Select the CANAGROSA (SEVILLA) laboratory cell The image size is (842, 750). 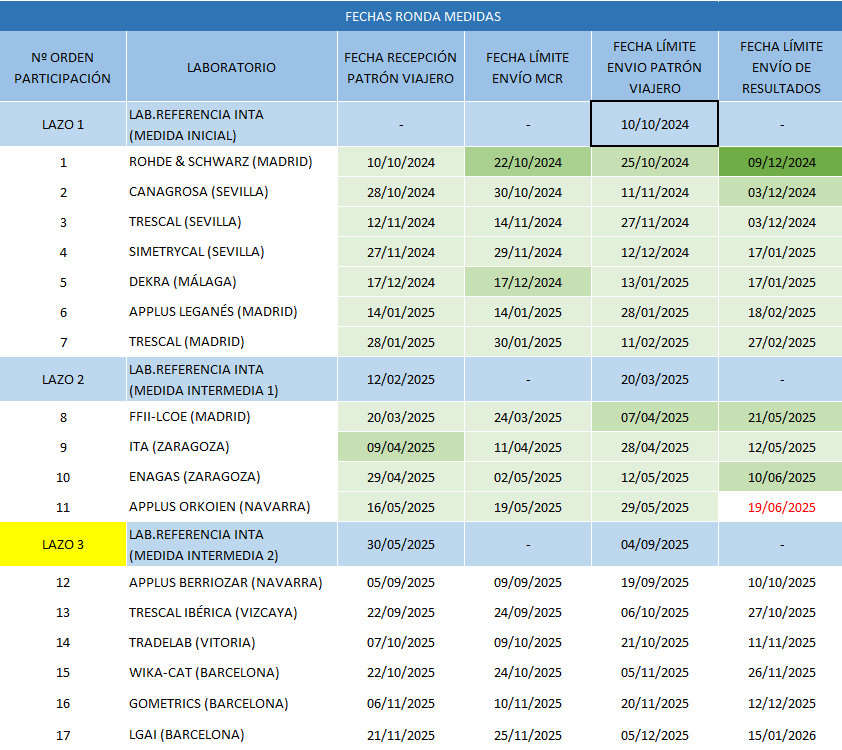[231, 192]
